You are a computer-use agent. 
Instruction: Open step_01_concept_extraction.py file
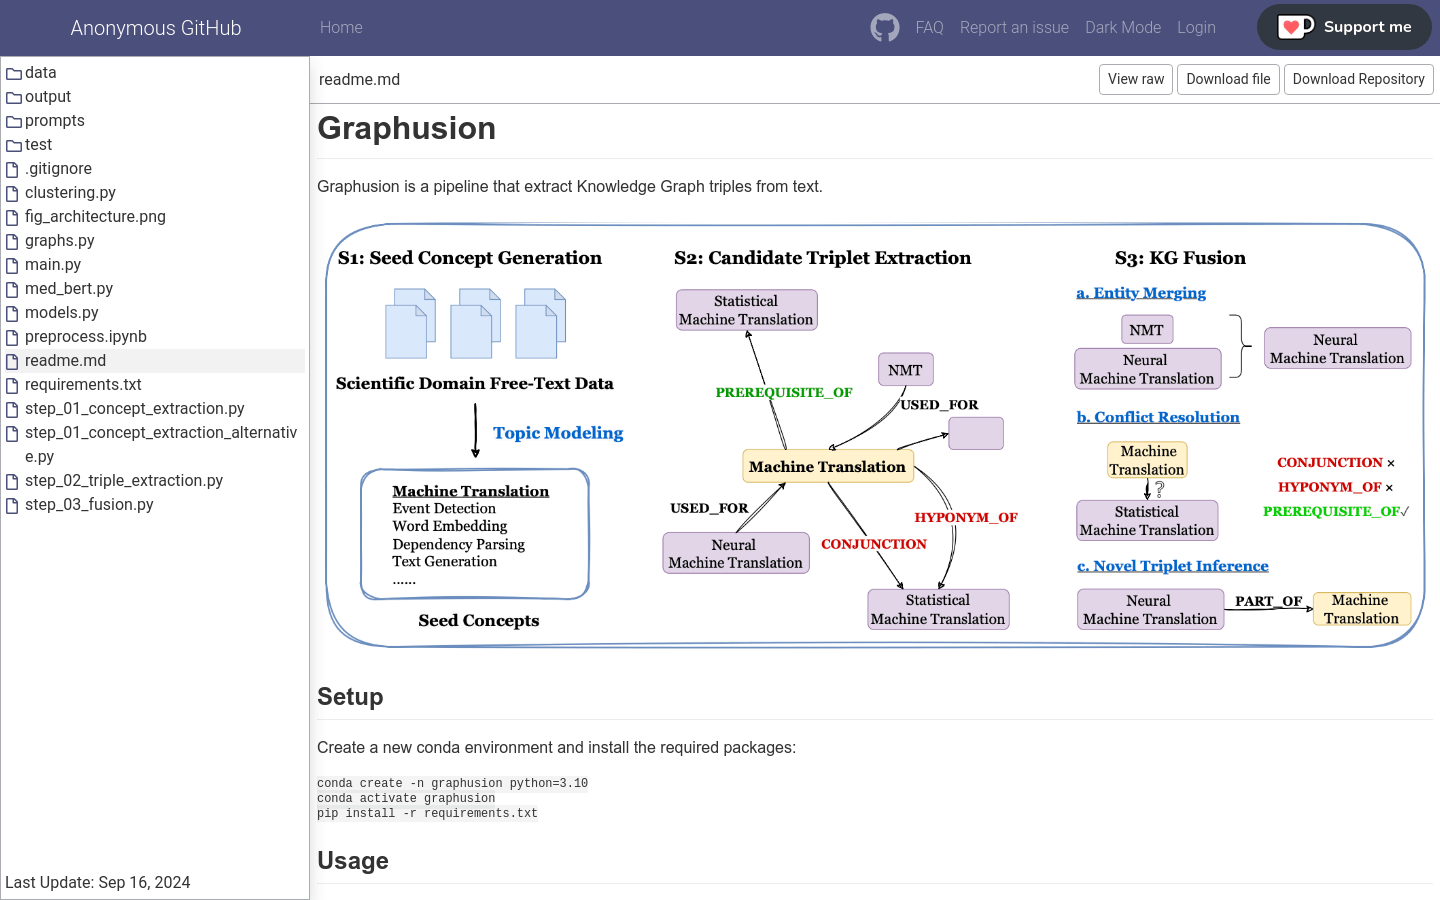(x=135, y=409)
